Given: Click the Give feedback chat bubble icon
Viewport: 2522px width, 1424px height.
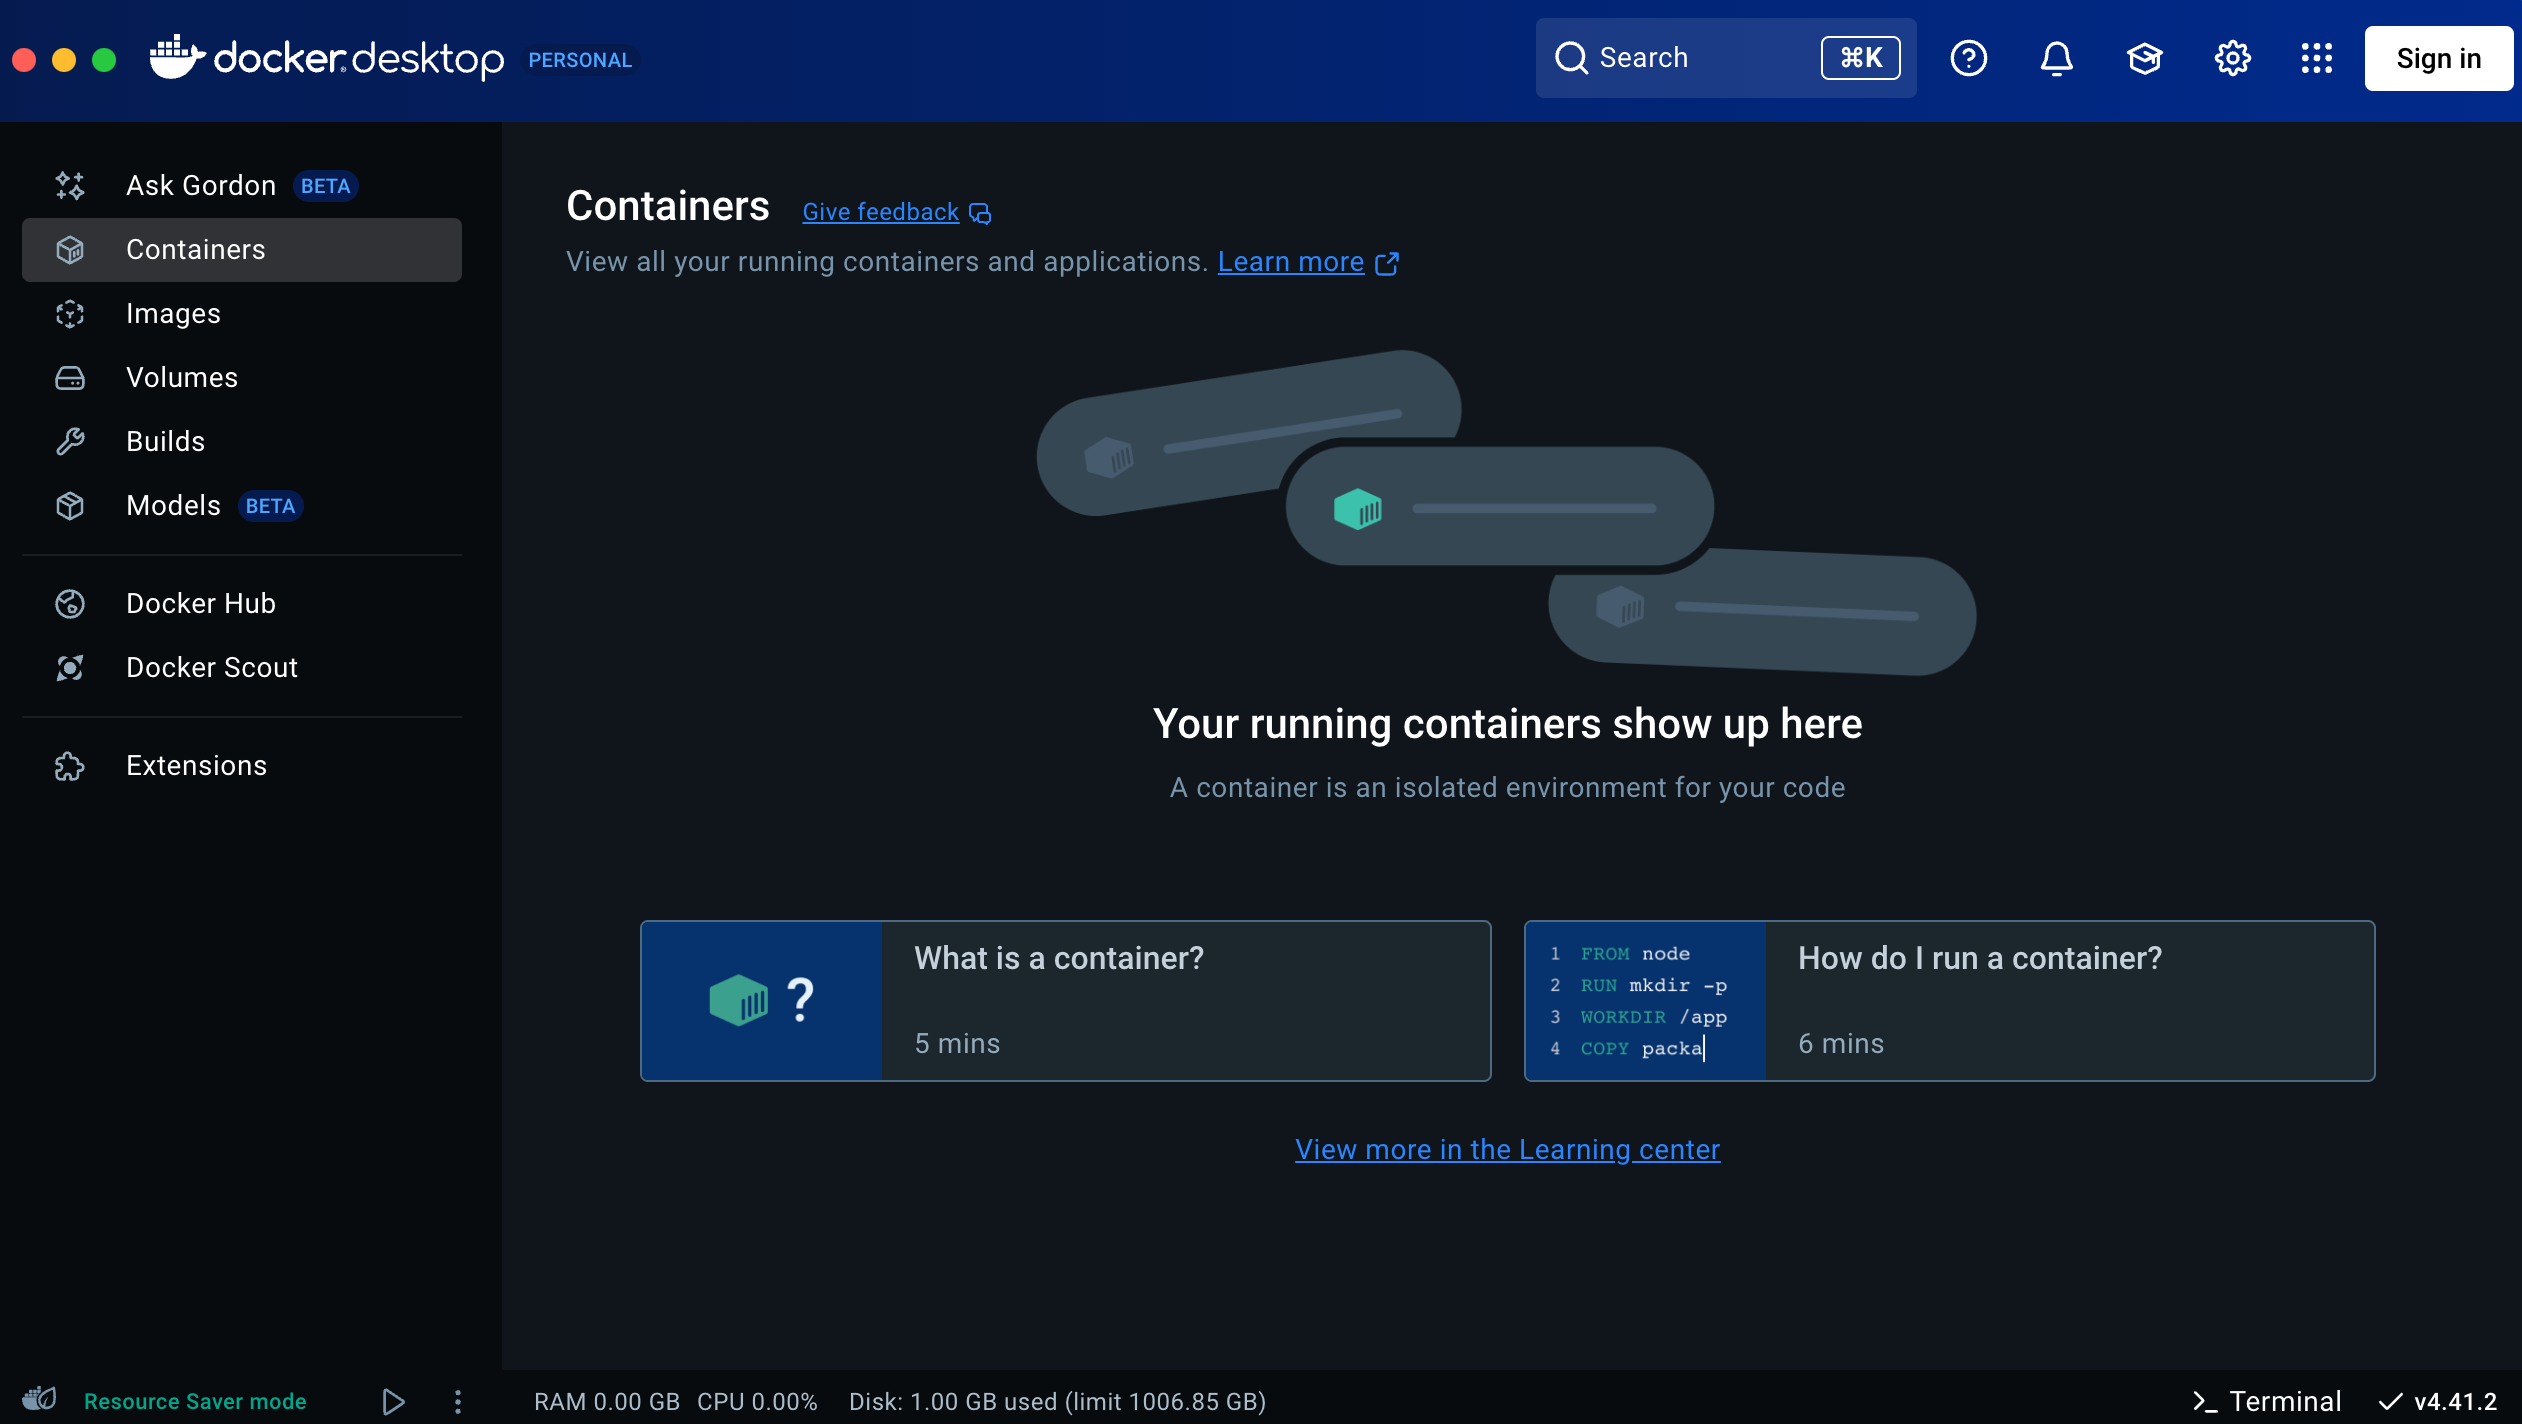Looking at the screenshot, I should pos(980,213).
